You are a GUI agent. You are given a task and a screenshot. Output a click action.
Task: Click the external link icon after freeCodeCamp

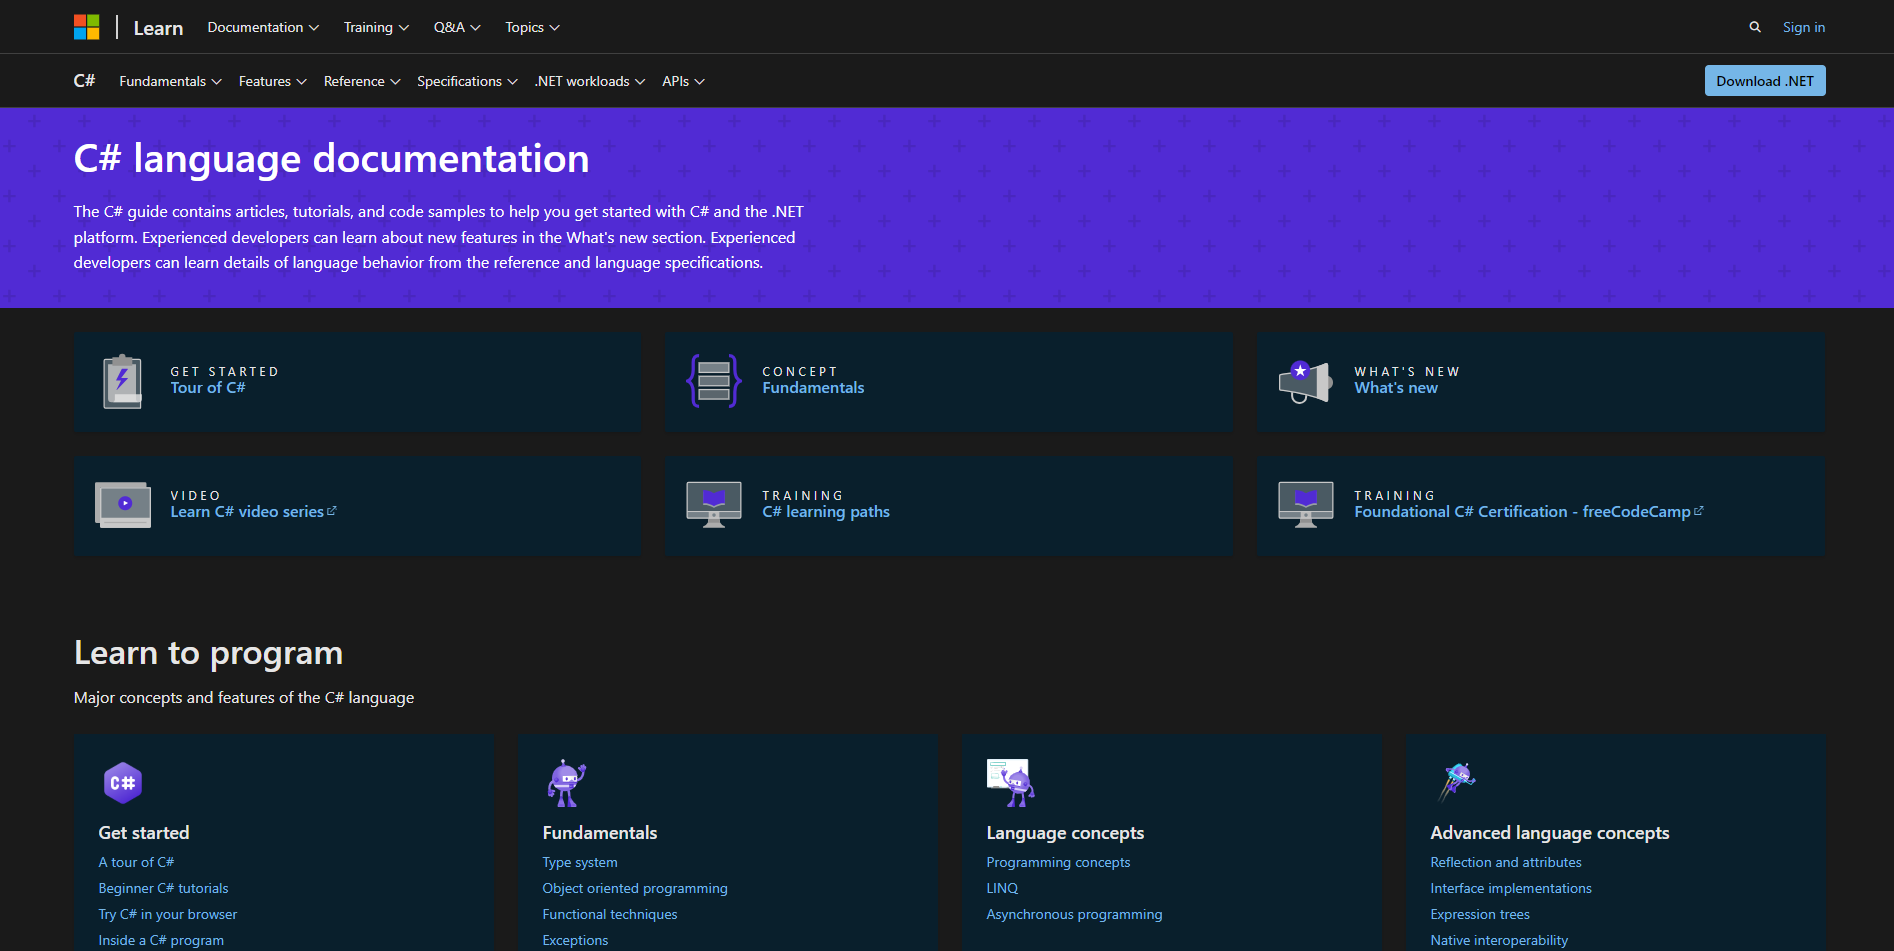click(x=1699, y=511)
